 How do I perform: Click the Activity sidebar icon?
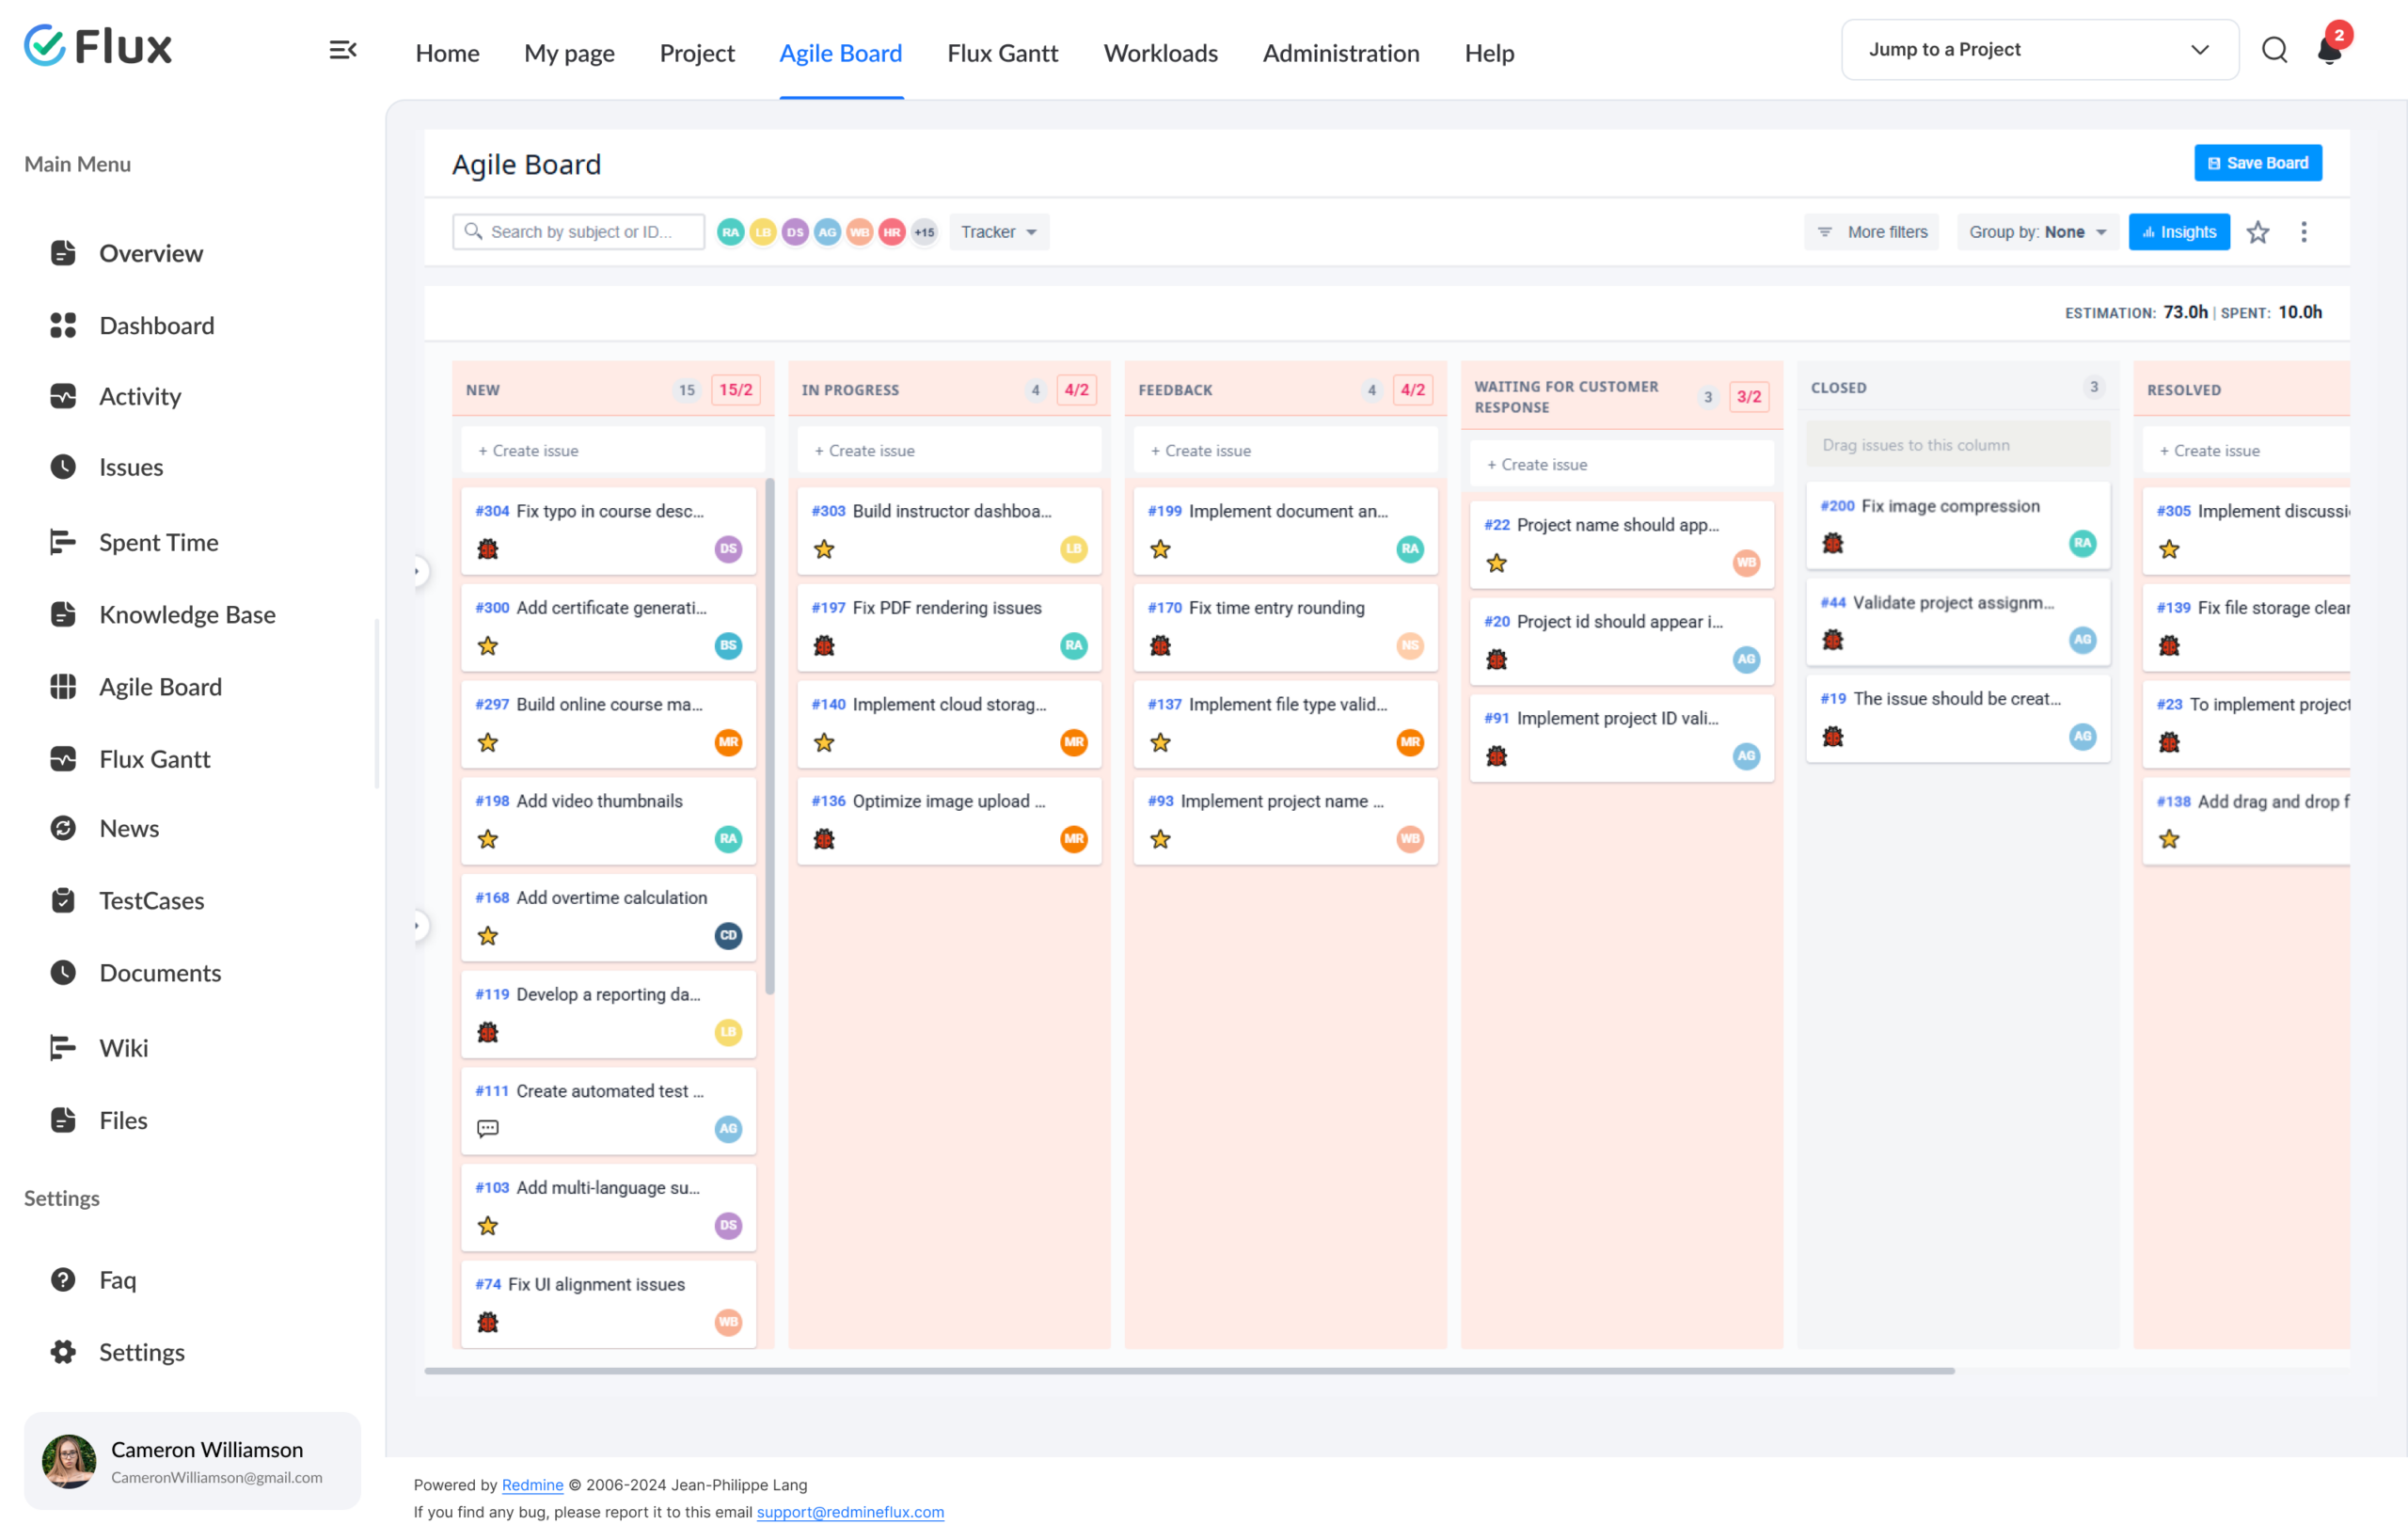tap(63, 396)
